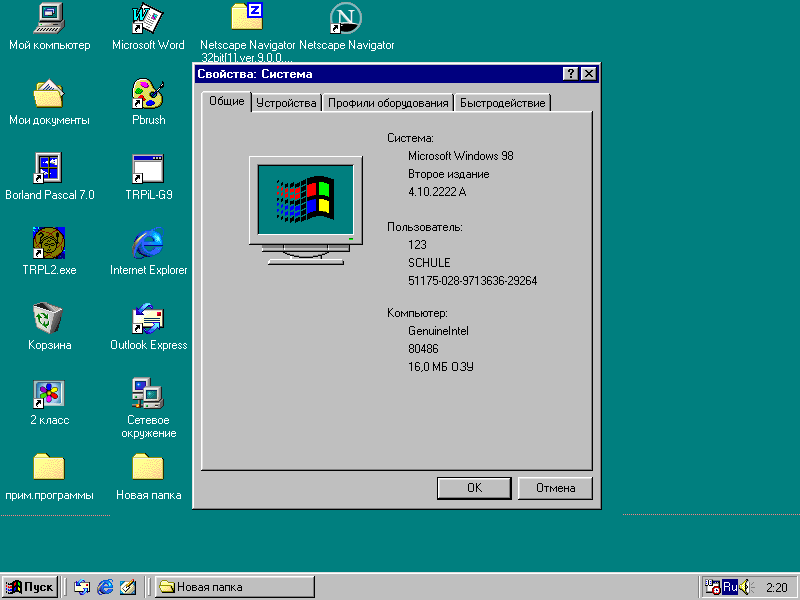Viewport: 800px width, 600px height.
Task: Click the product ID 51175-028-9713636-29264
Action: click(x=472, y=281)
